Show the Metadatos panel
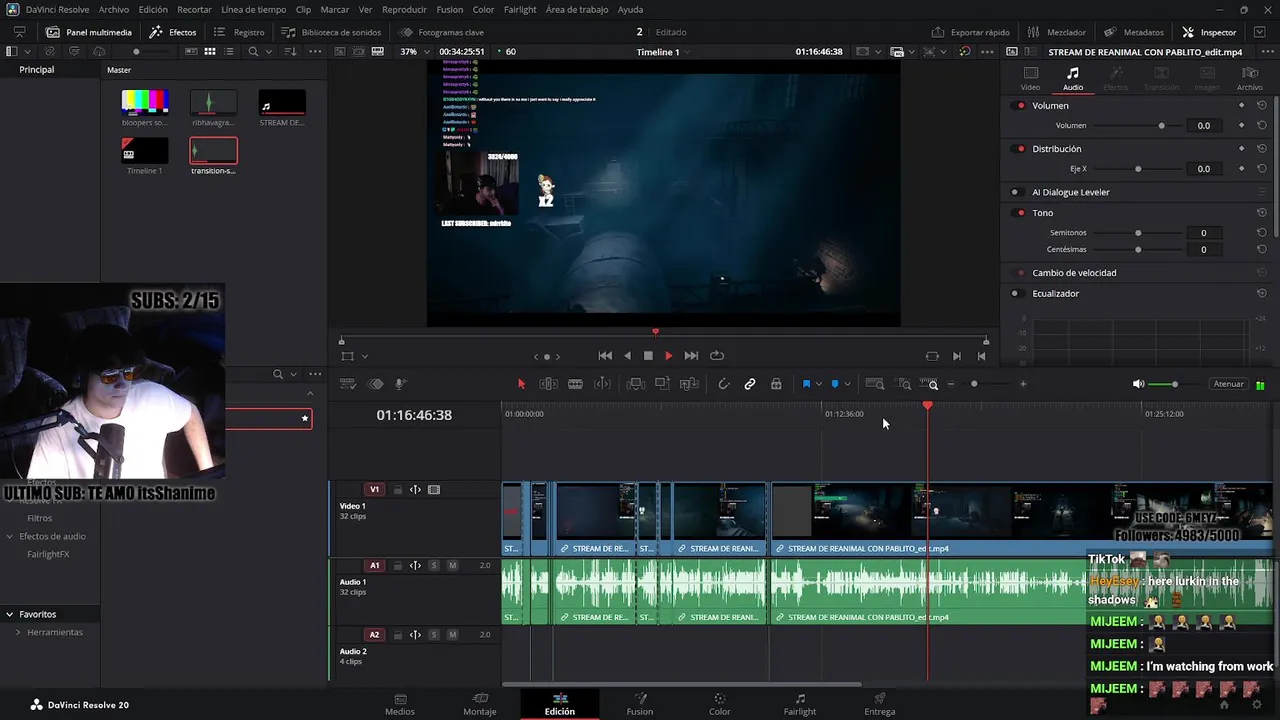The image size is (1280, 720). click(1133, 32)
